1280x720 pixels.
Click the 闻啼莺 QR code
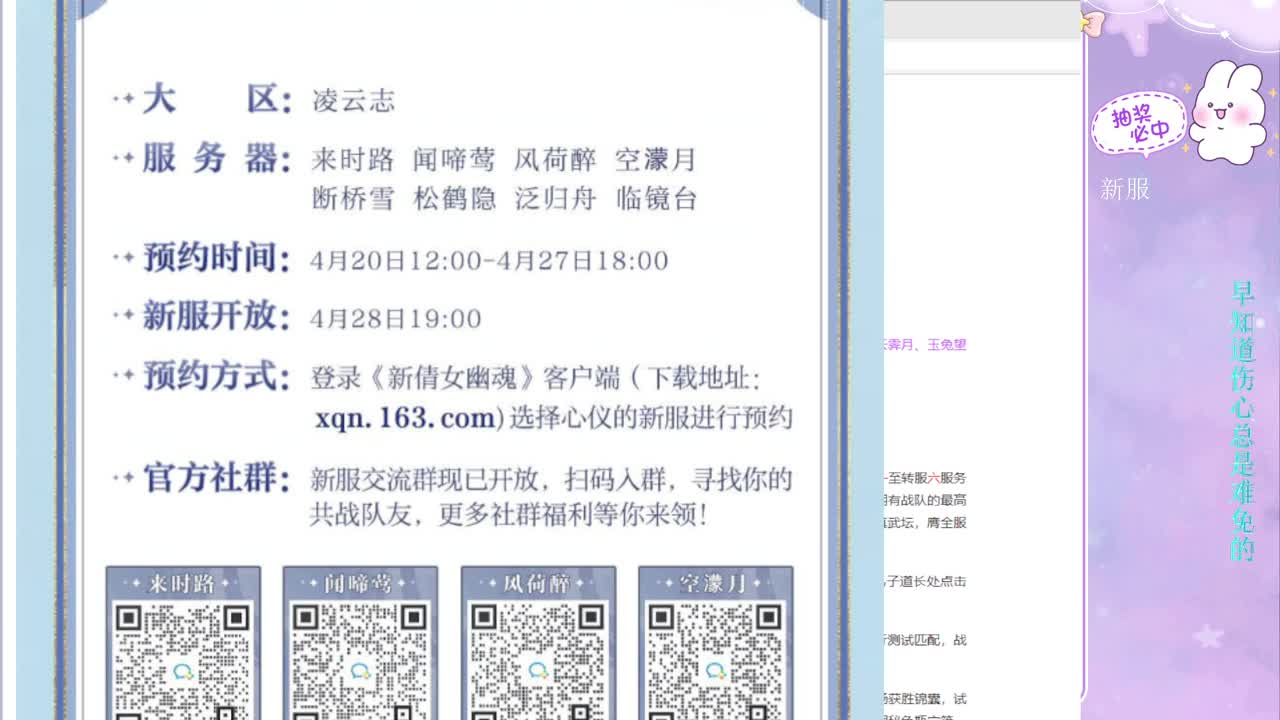pos(359,660)
